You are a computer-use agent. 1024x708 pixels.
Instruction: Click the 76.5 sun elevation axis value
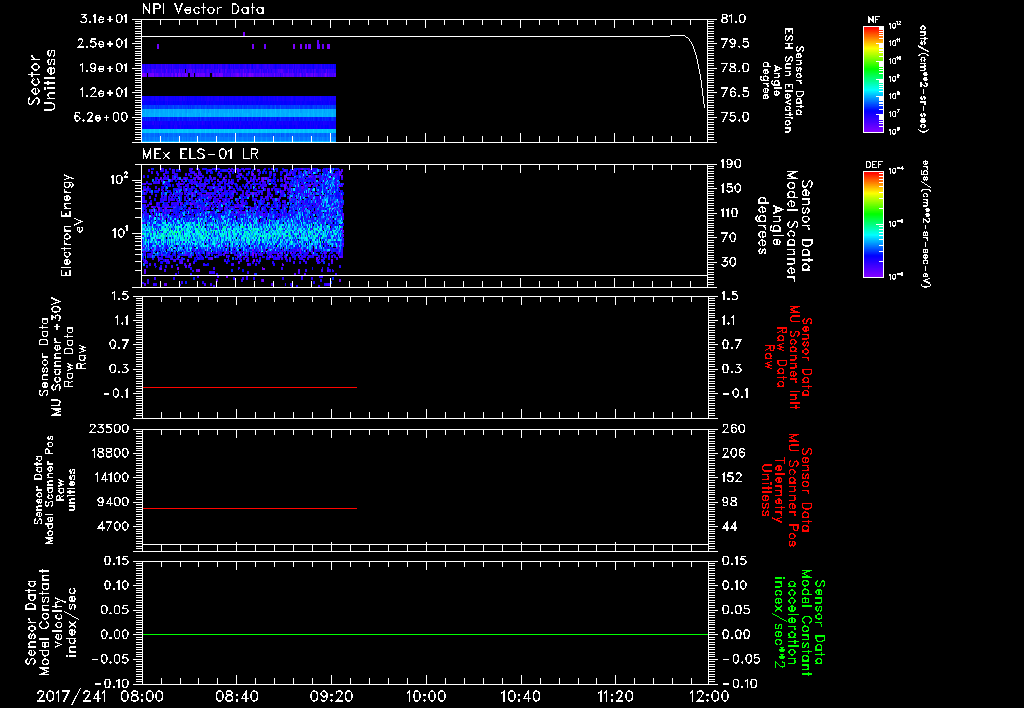coord(735,93)
